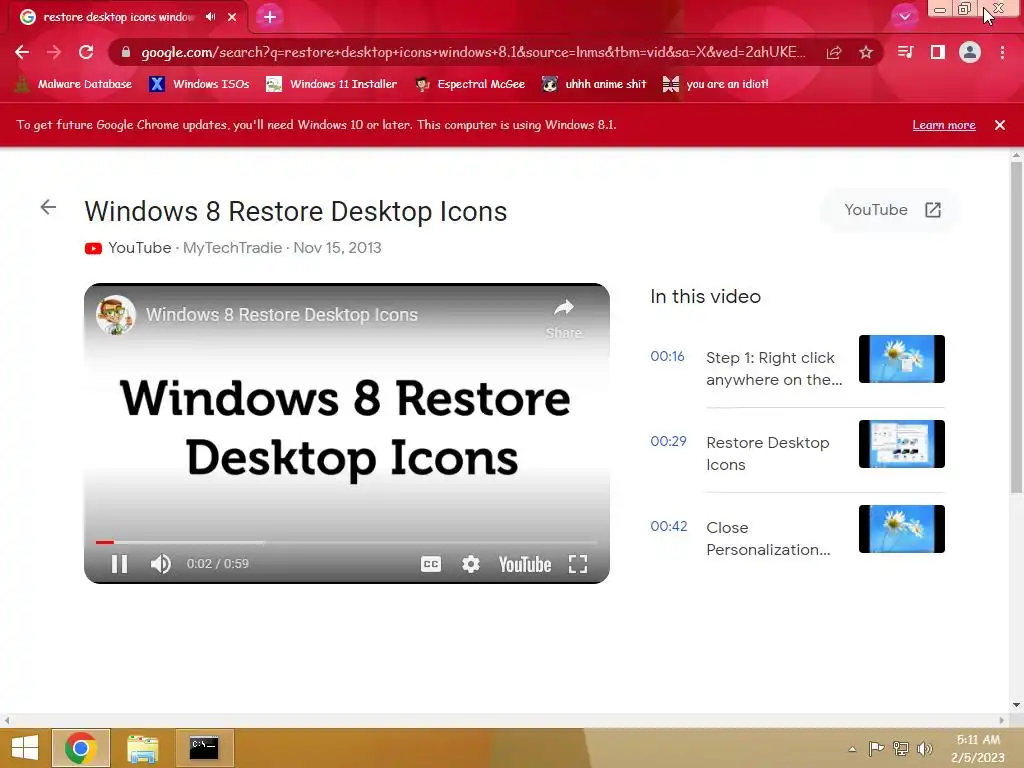Open Action Center flag icon
Viewport: 1024px width, 768px height.
[876, 749]
